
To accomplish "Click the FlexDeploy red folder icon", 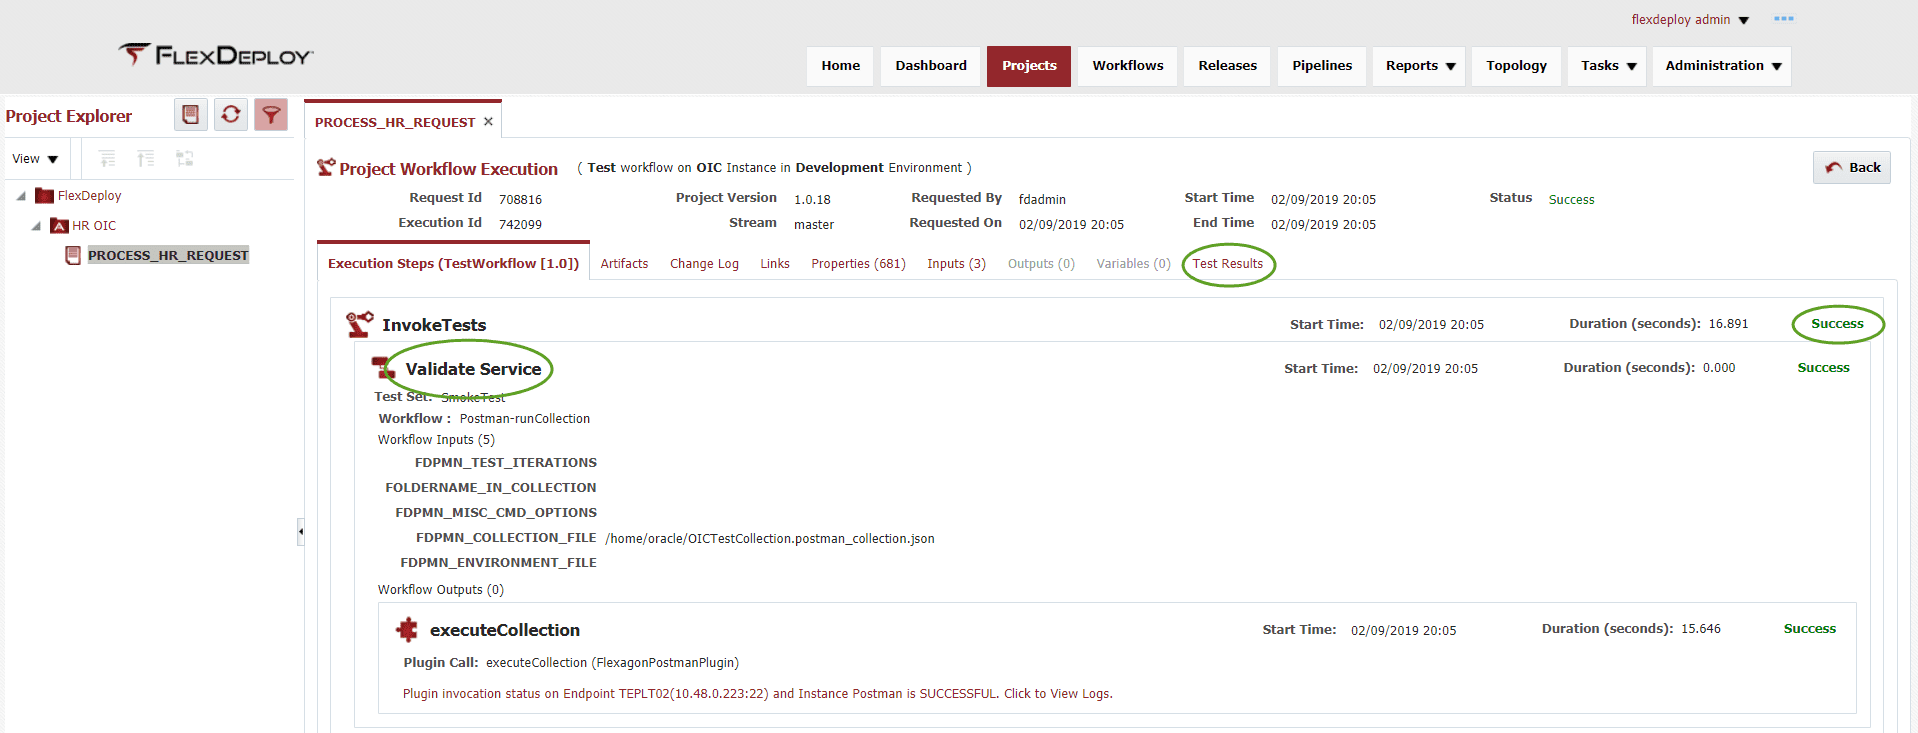I will [44, 196].
